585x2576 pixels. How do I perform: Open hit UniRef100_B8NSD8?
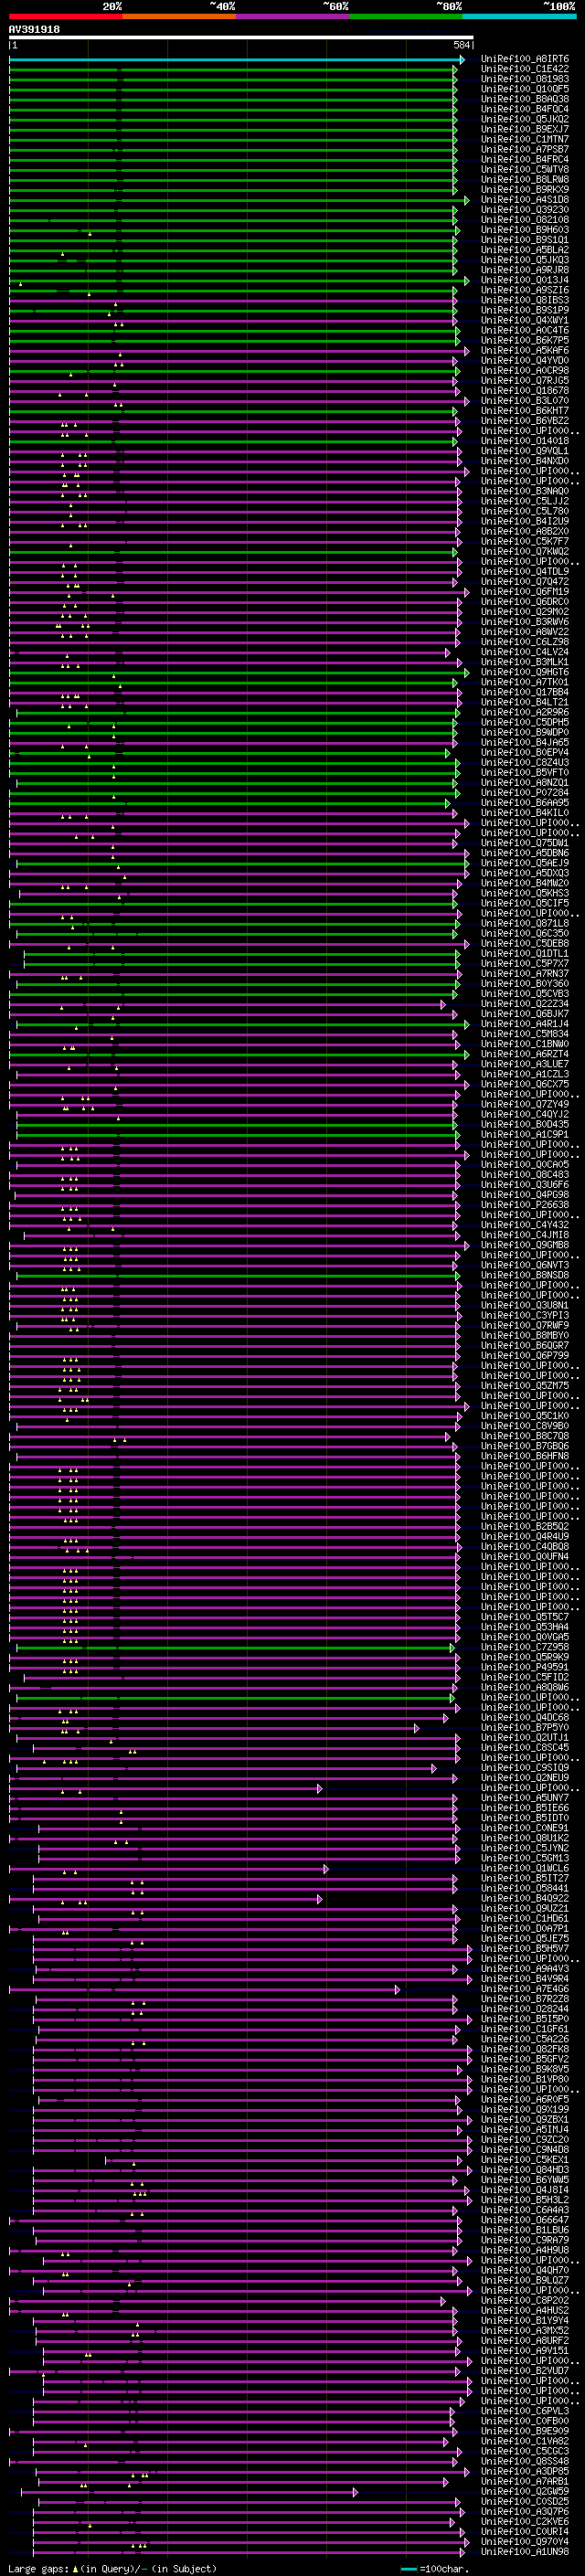click(525, 1275)
